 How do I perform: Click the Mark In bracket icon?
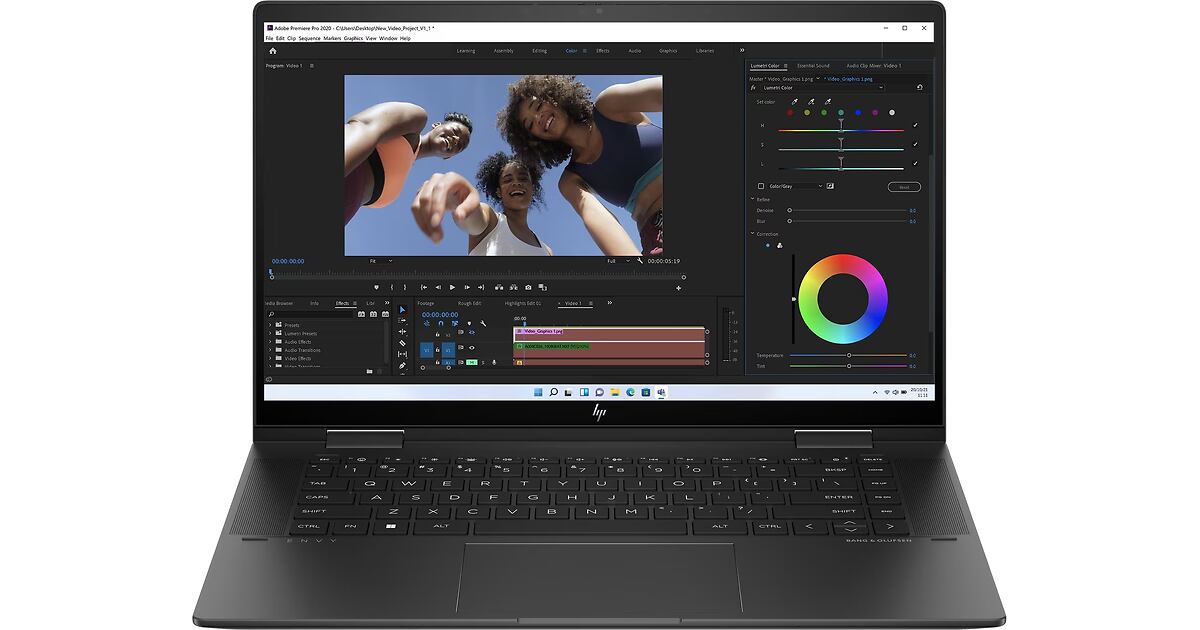point(392,287)
